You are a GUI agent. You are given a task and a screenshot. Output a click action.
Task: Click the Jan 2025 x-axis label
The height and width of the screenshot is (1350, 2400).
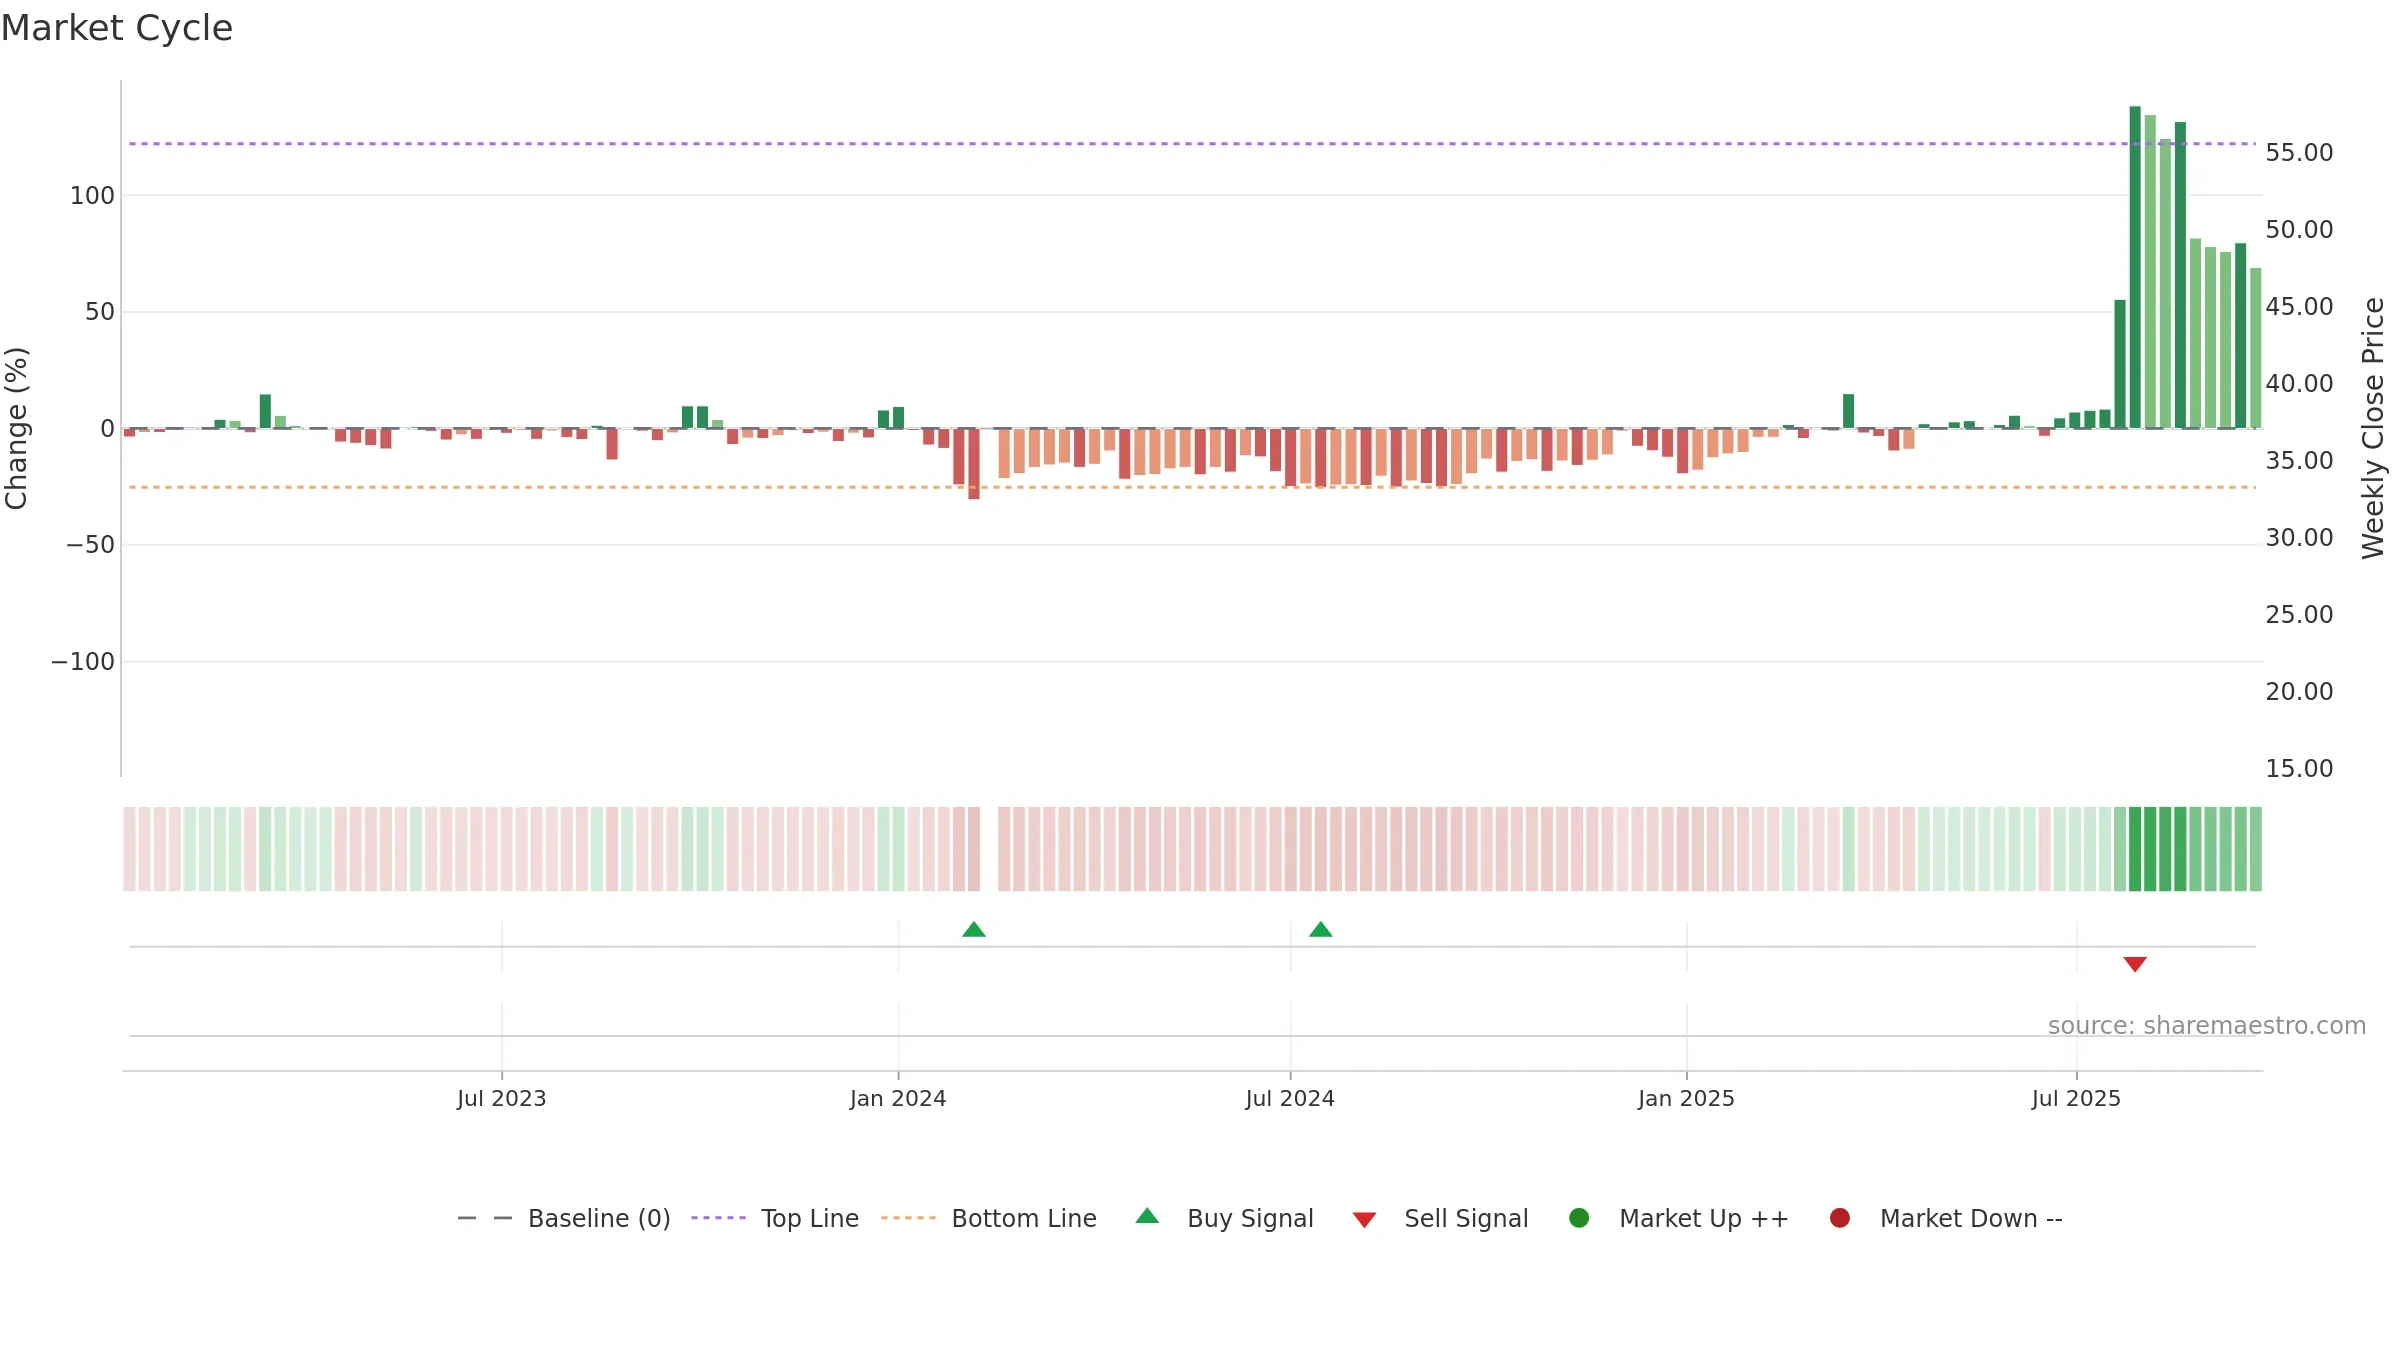click(1686, 1099)
